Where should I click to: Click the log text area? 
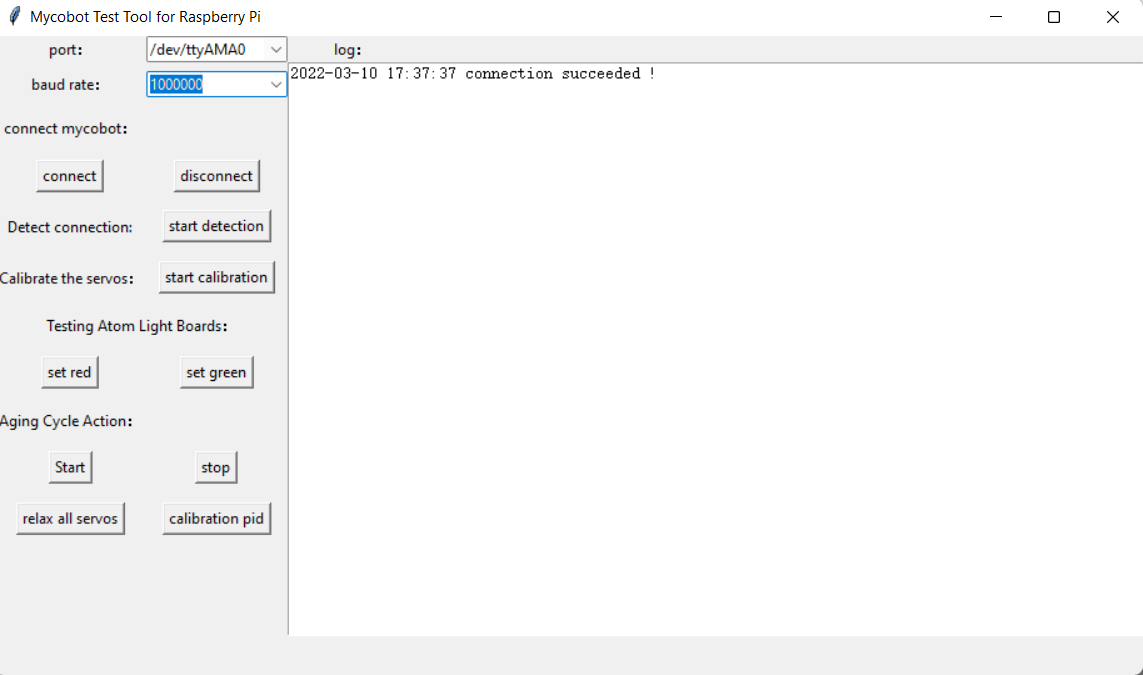pyautogui.click(x=716, y=350)
